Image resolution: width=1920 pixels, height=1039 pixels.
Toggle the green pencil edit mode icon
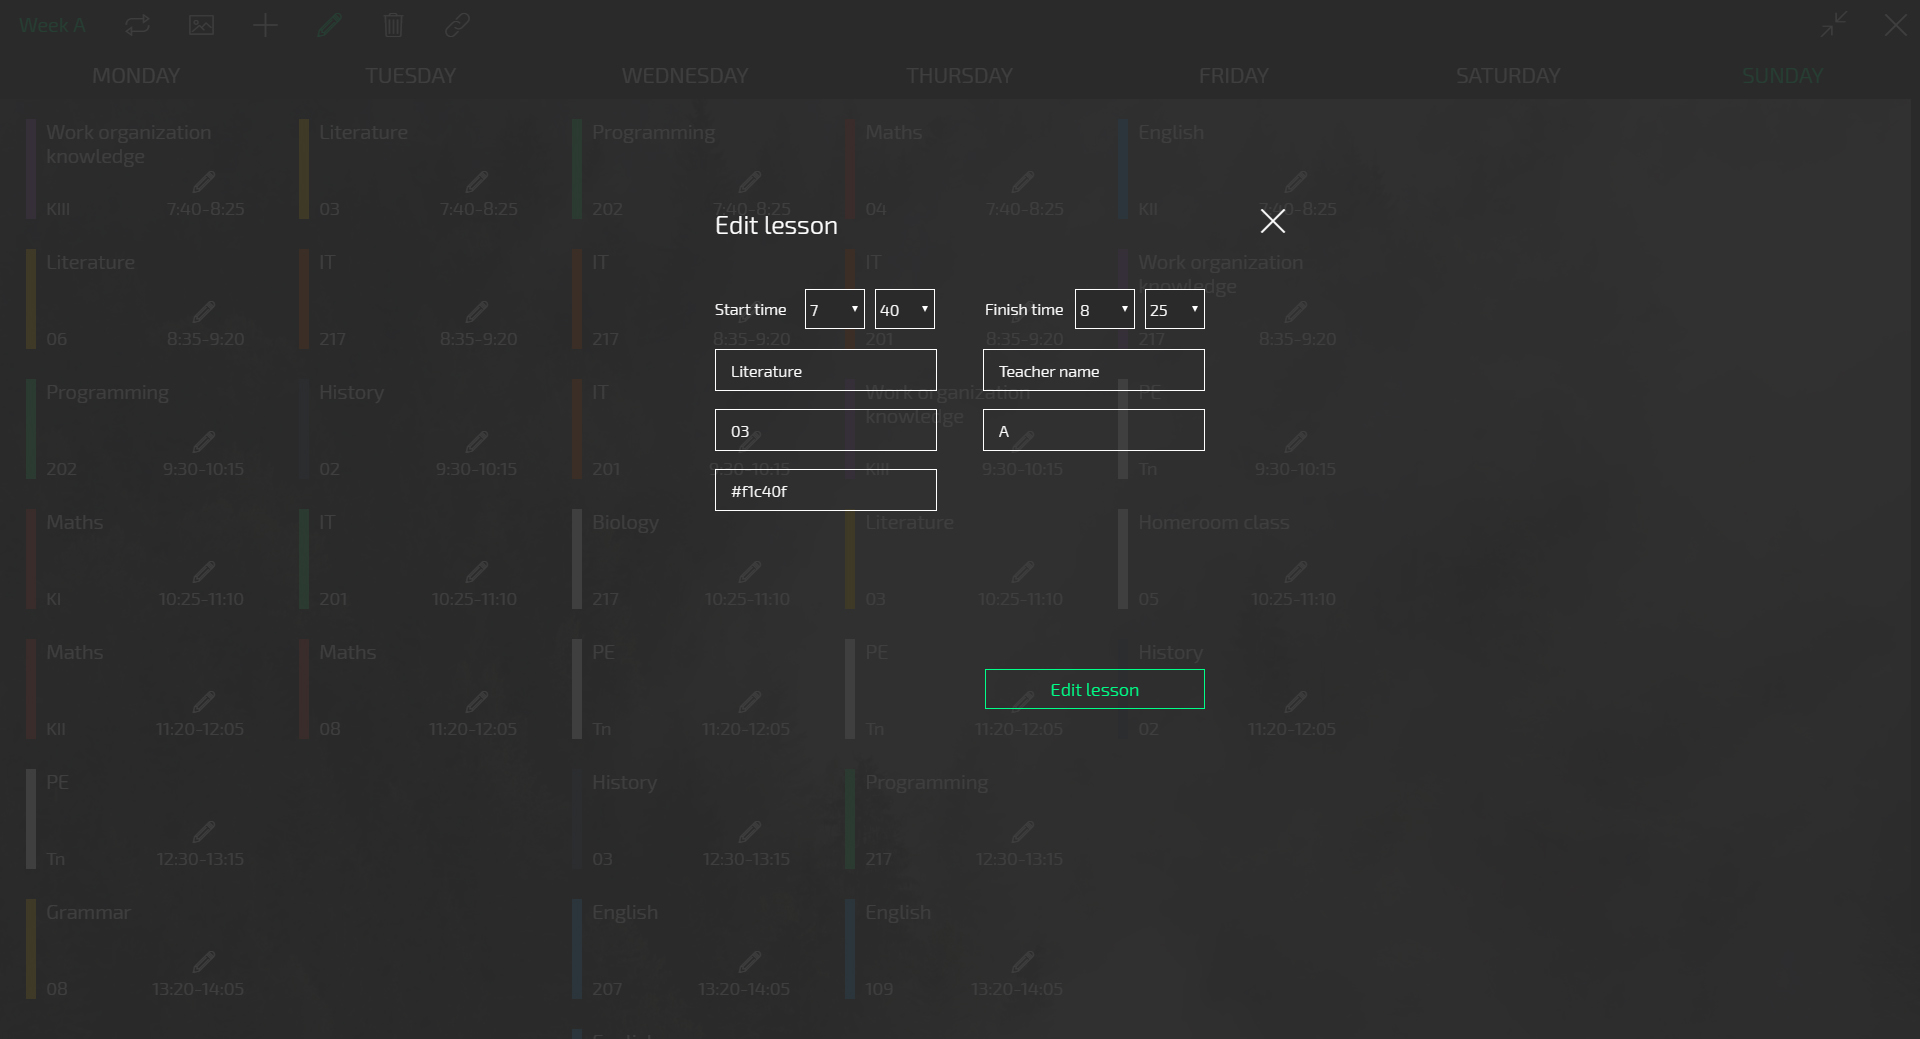(x=329, y=25)
